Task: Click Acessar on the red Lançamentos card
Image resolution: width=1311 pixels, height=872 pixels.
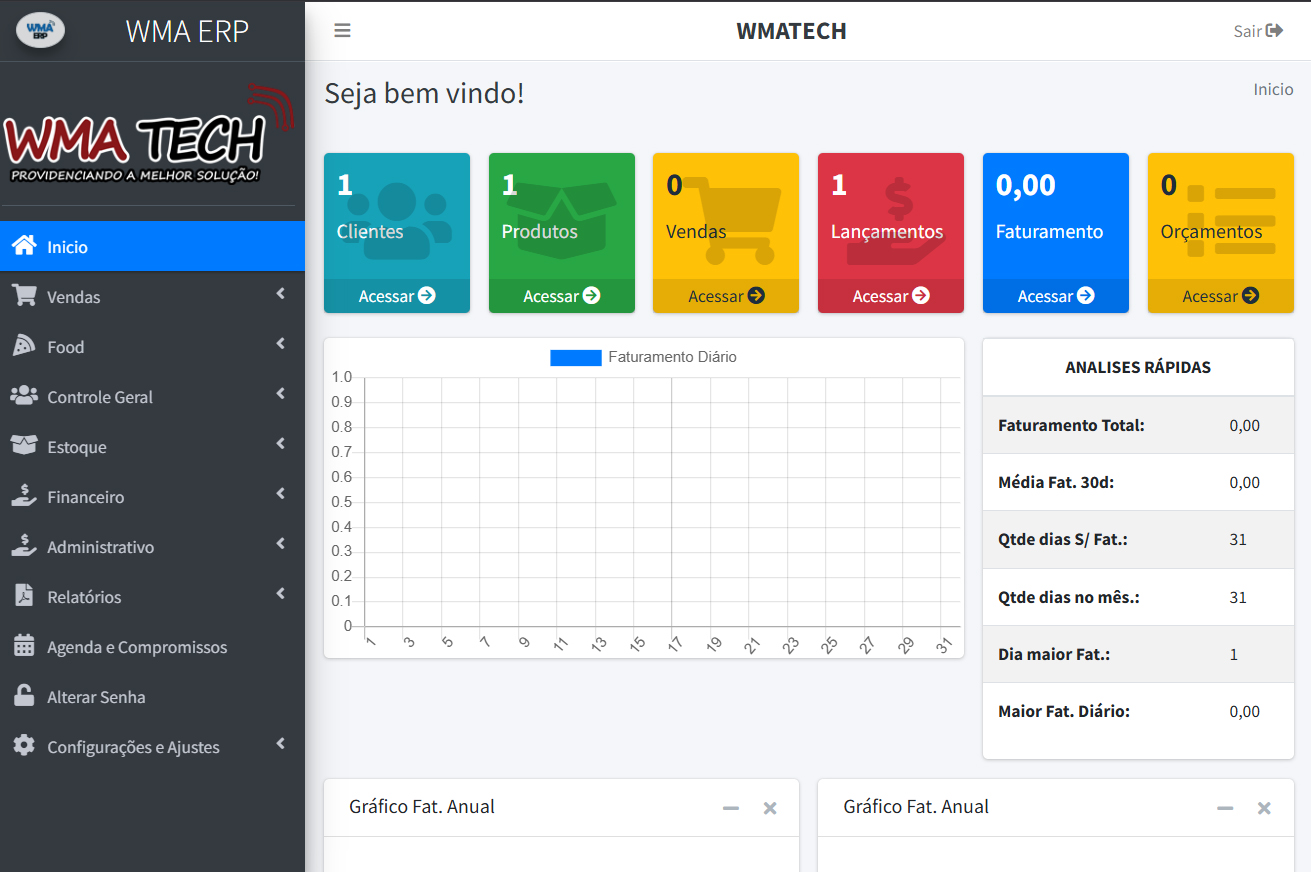Action: 890,296
